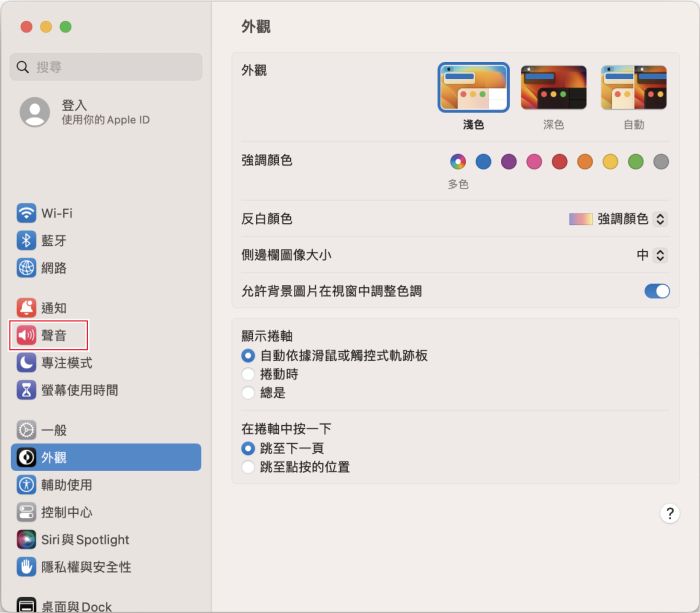Choose the 深色 appearance thumbnail
Screen dimensions: 700x613
553,87
